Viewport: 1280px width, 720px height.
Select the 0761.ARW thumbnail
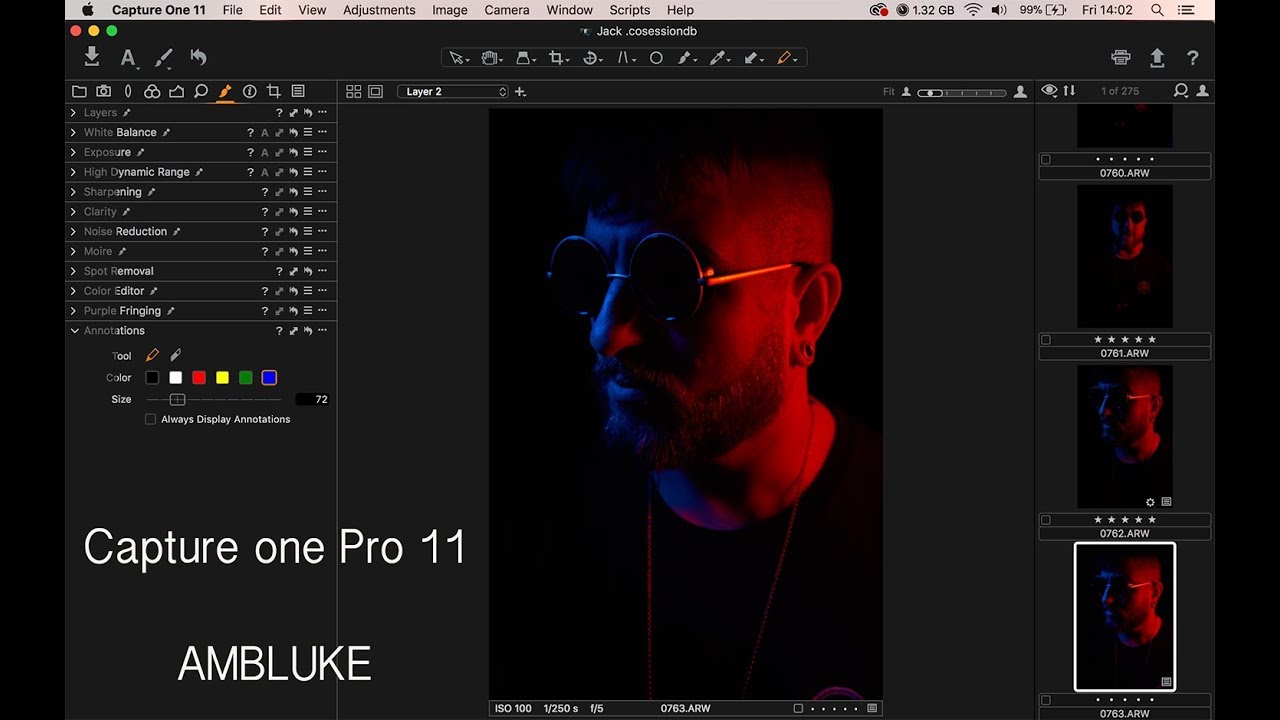point(1124,257)
